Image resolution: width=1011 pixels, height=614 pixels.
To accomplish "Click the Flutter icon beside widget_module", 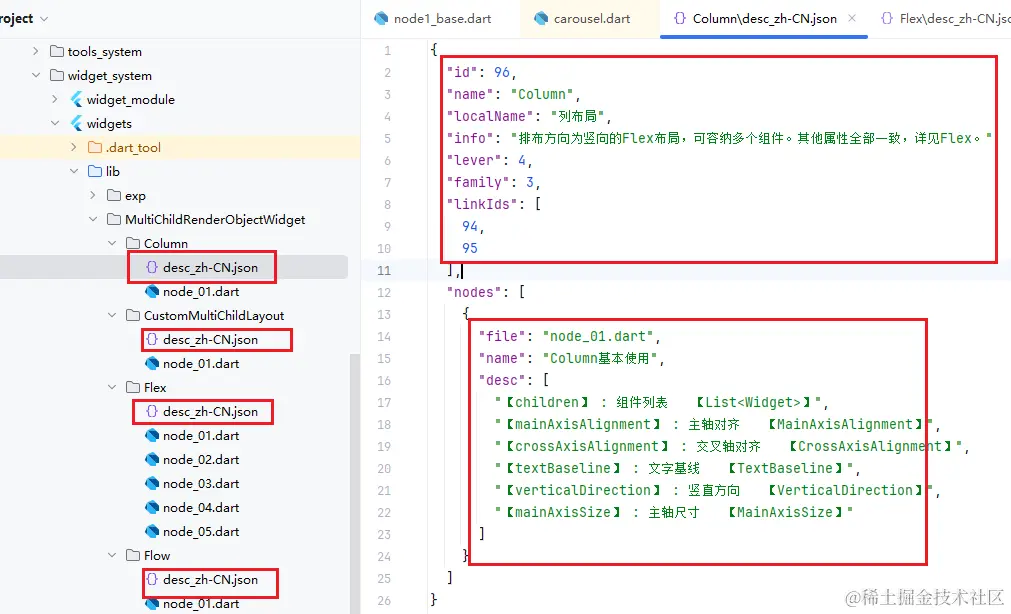I will [x=76, y=99].
